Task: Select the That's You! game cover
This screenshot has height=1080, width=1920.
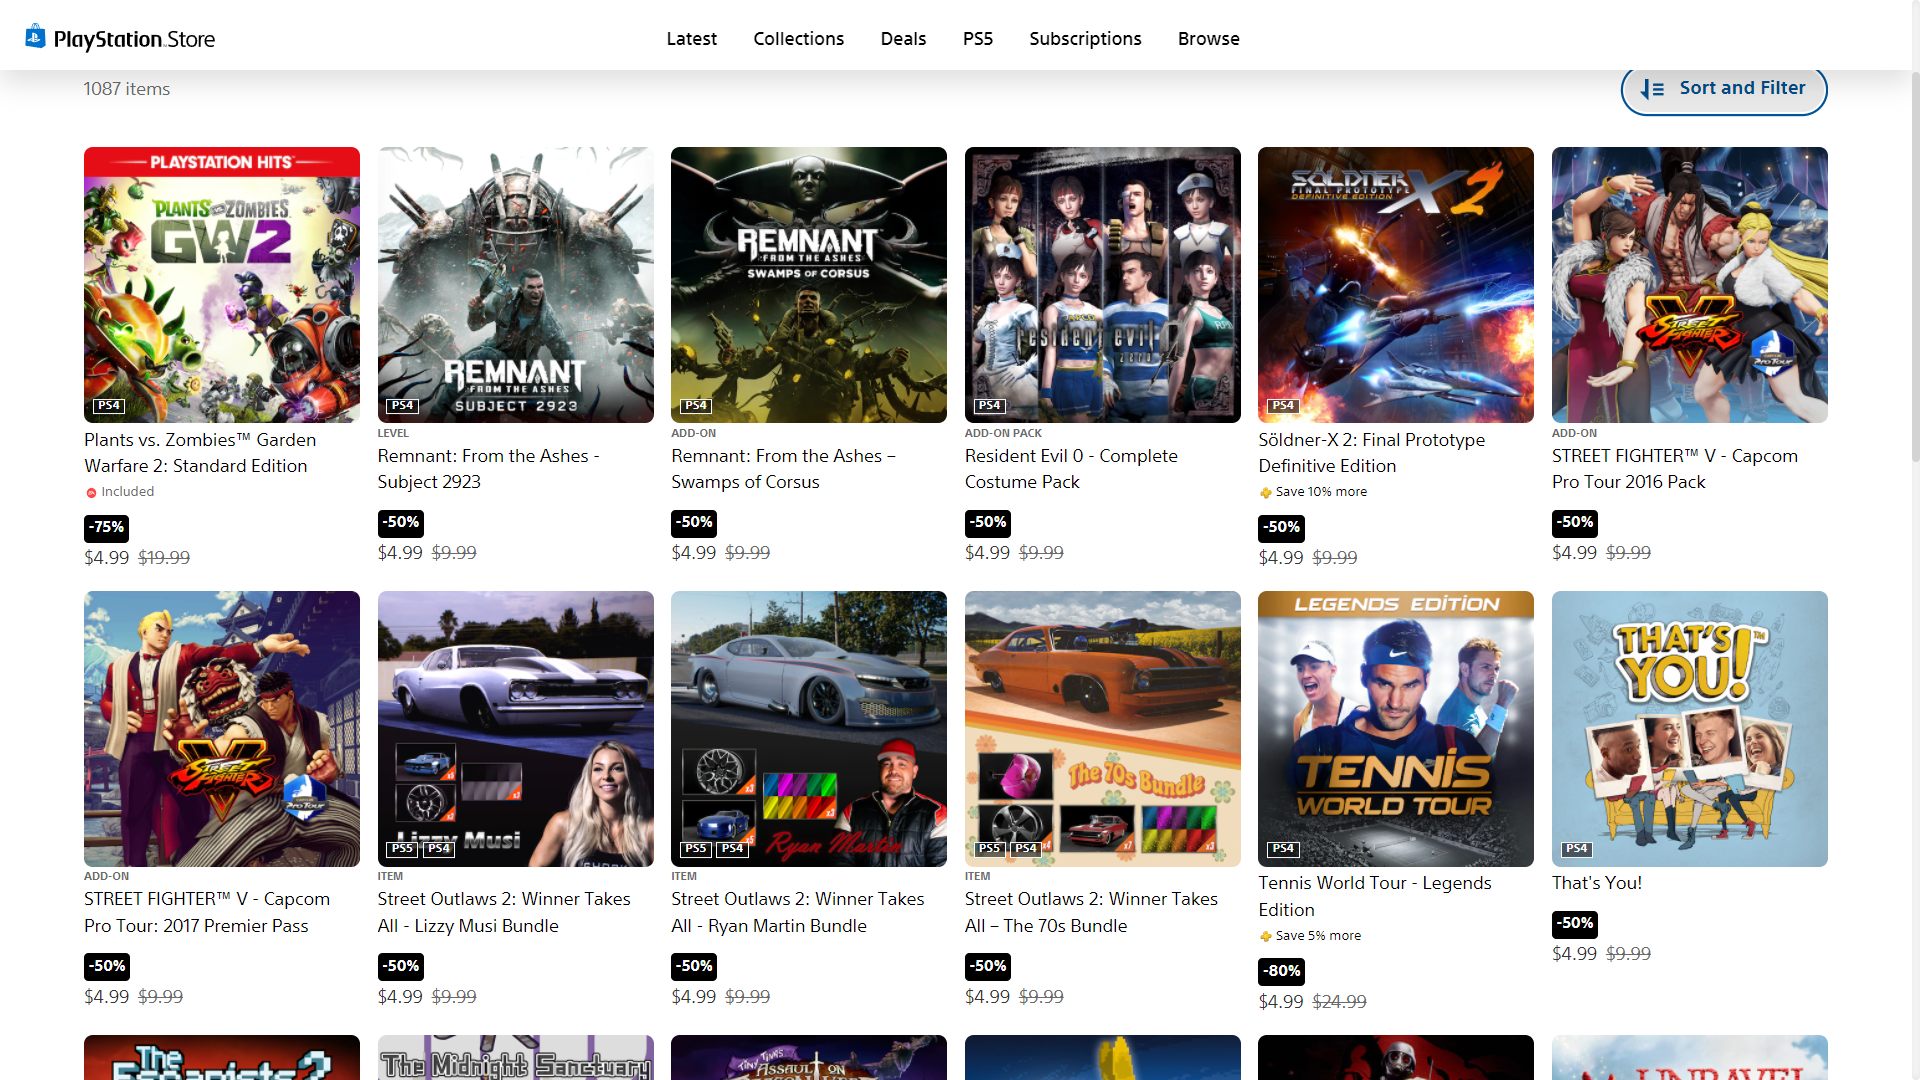Action: tap(1689, 728)
